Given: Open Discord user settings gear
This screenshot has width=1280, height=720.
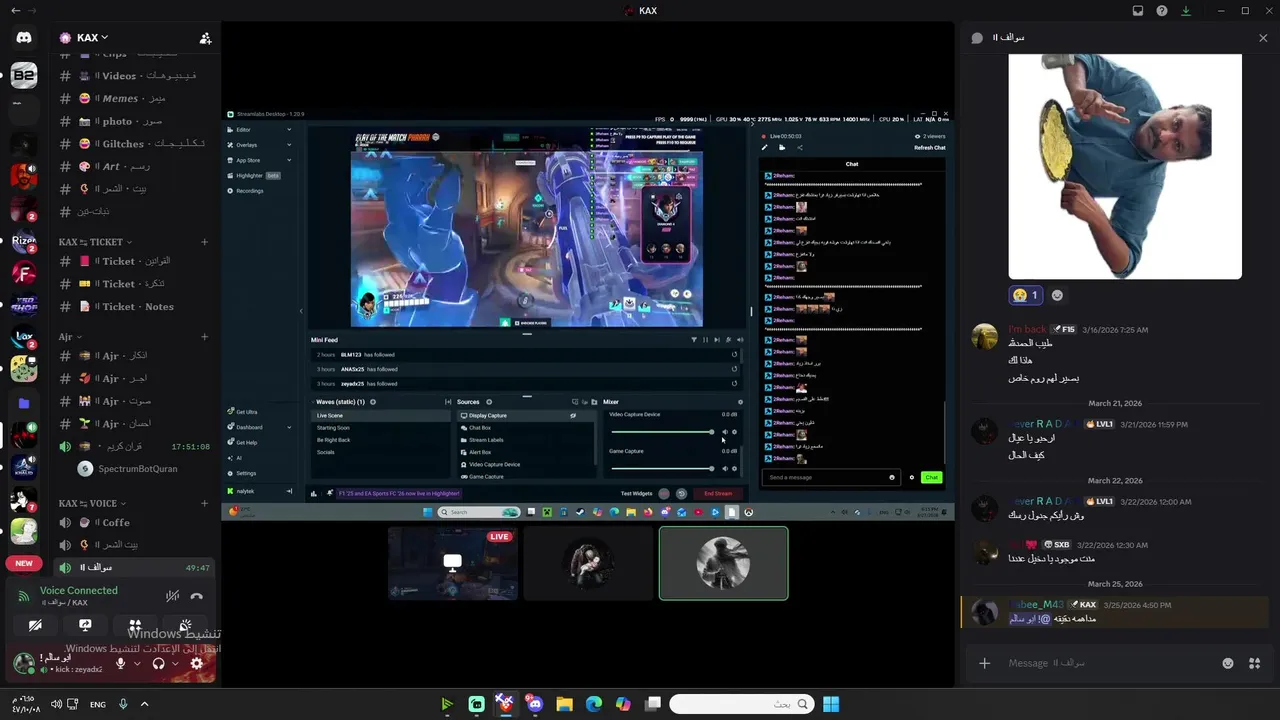Looking at the screenshot, I should click(196, 663).
